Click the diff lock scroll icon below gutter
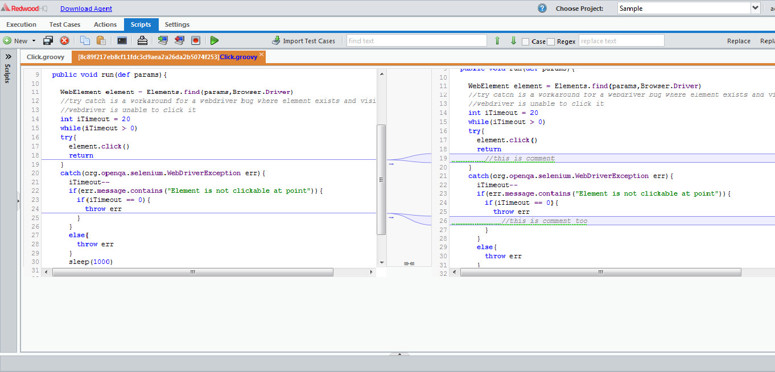The image size is (775, 372). coord(409,264)
